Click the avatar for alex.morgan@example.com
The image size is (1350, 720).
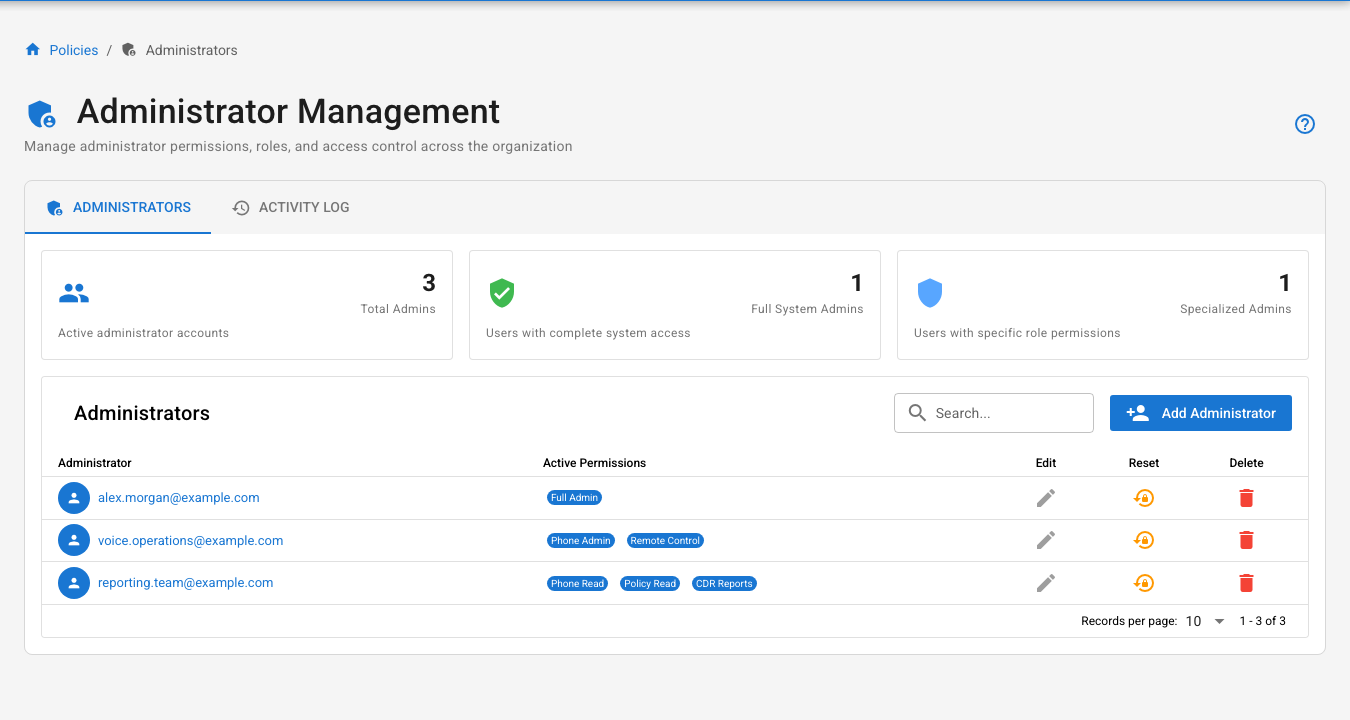coord(74,498)
